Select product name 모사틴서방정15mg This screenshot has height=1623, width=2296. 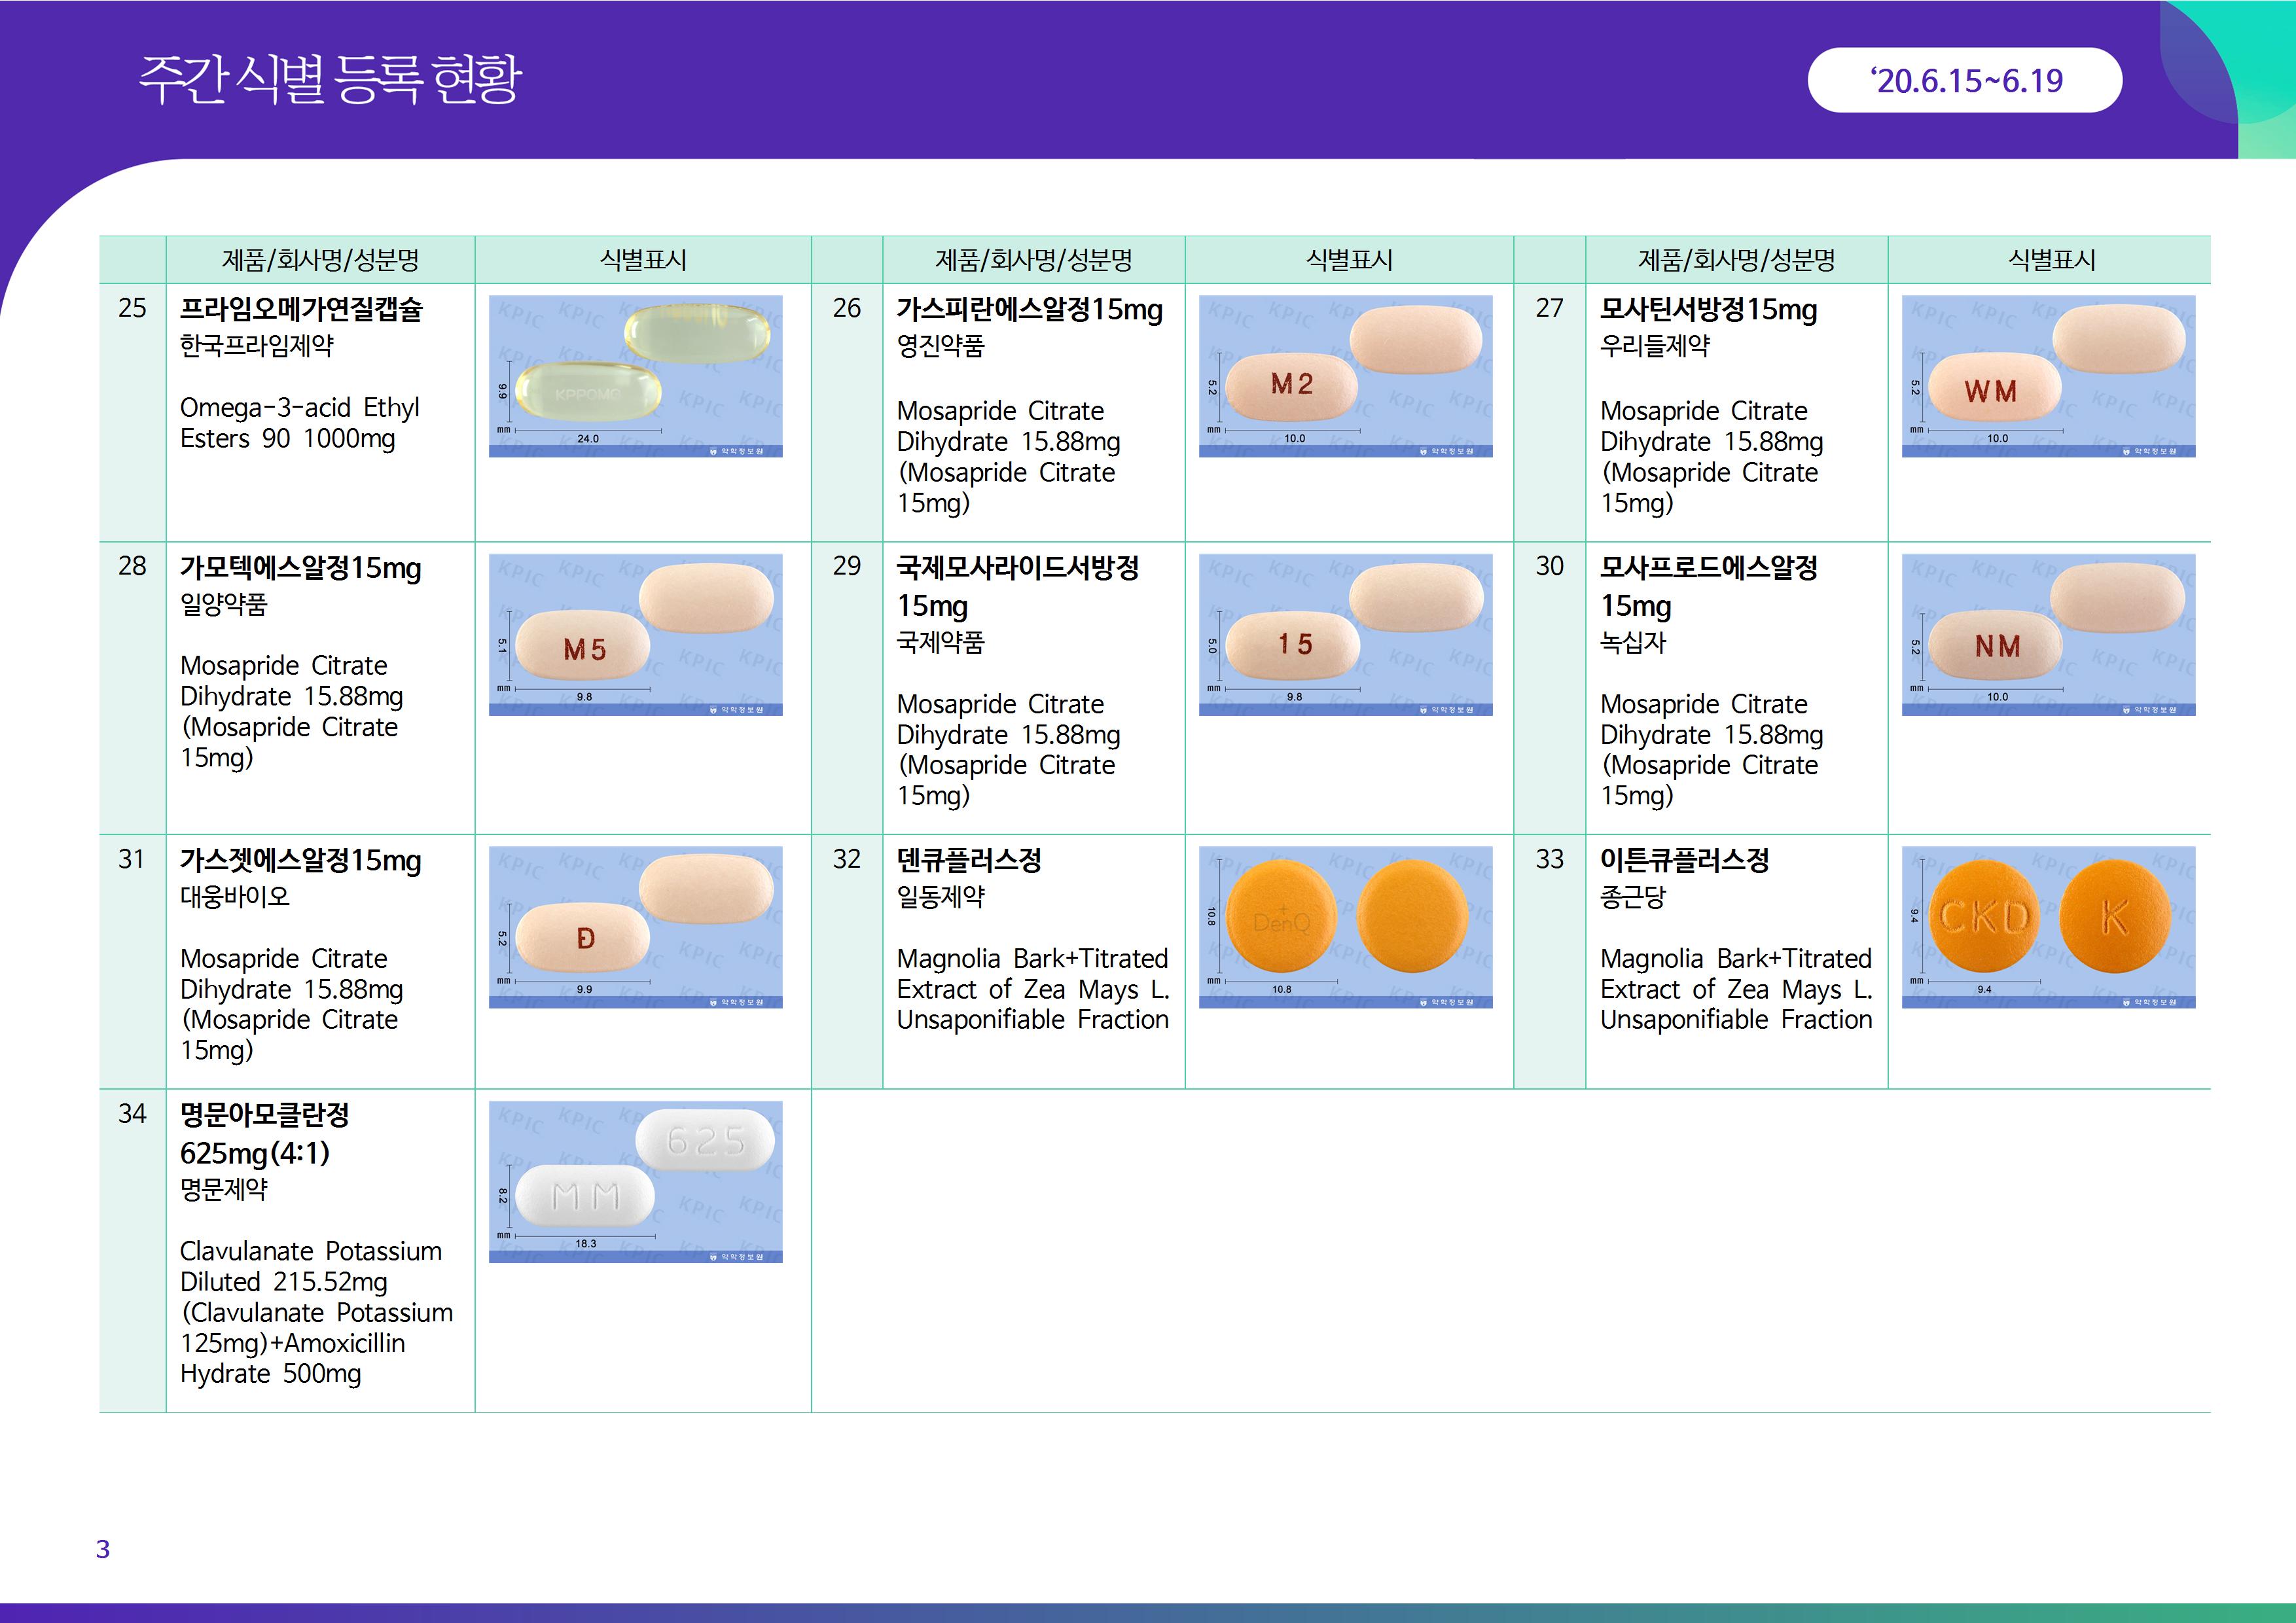point(1708,310)
